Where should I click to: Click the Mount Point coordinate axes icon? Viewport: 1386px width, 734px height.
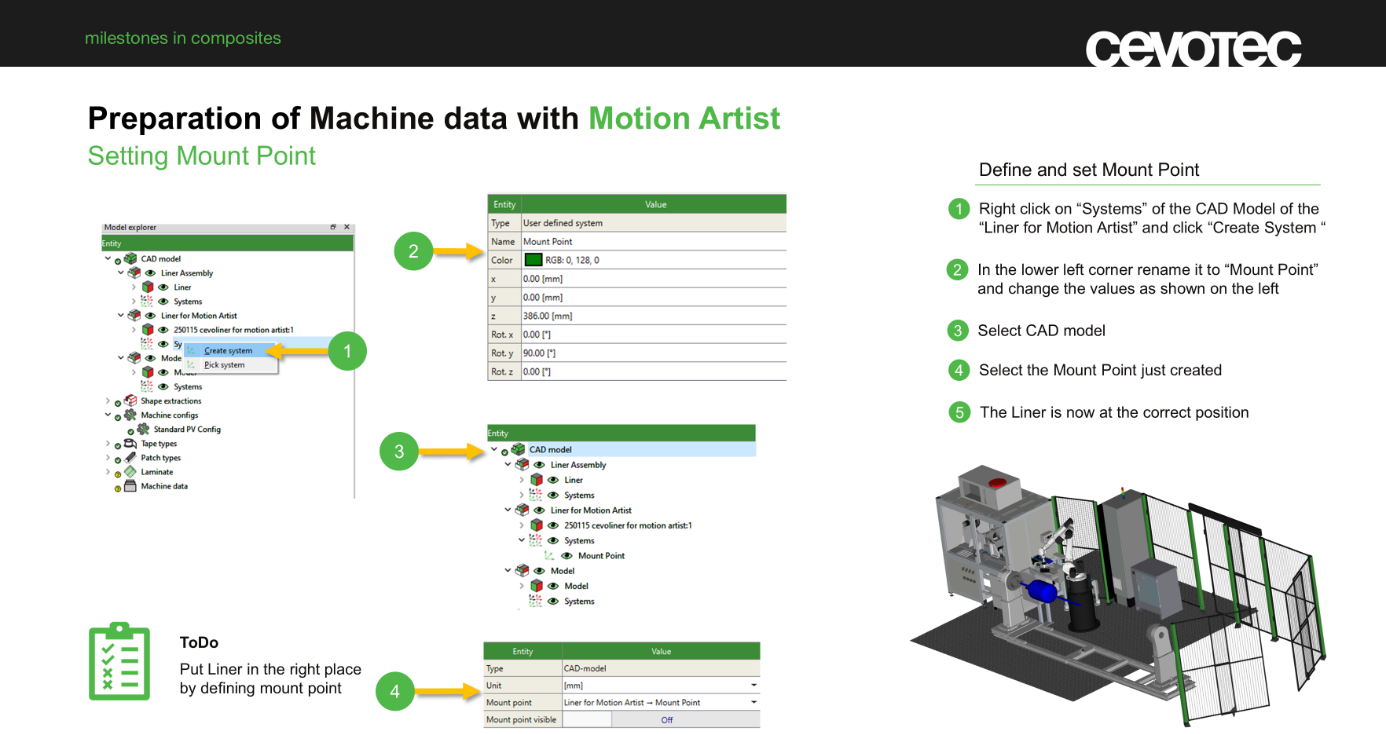pyautogui.click(x=549, y=556)
